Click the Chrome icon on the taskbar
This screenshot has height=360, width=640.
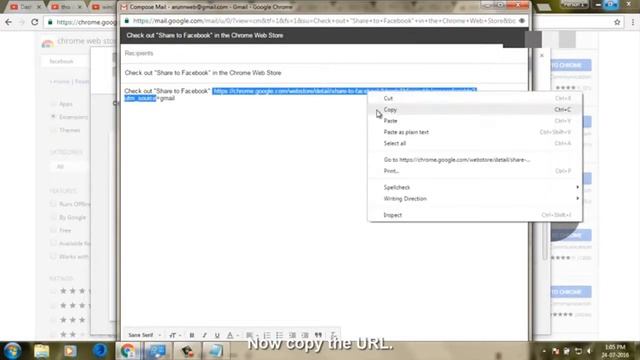click(x=128, y=351)
